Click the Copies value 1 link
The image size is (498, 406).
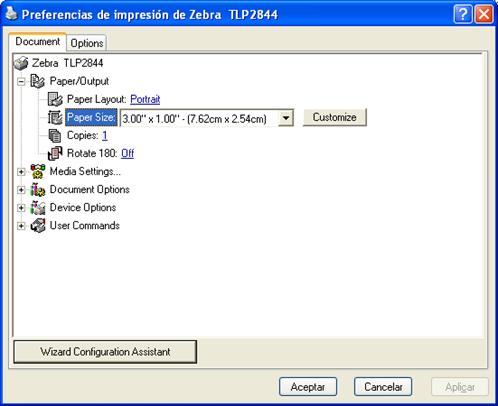105,135
